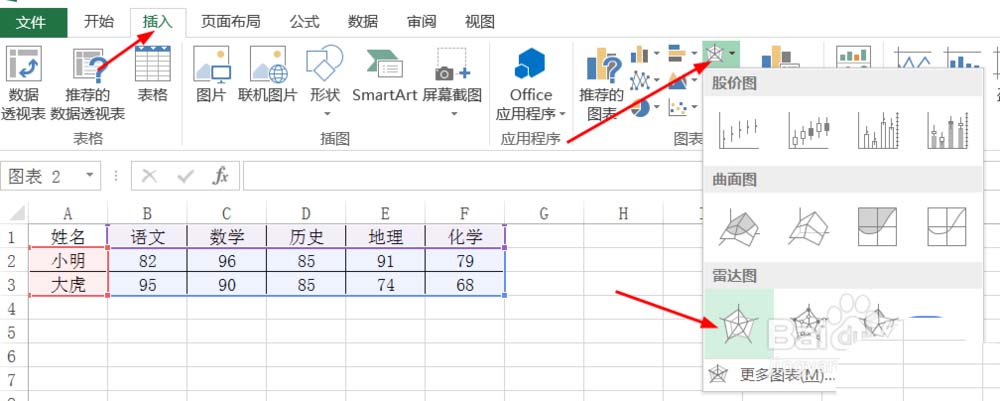The image size is (1000, 401).
Task: Open Recommended PivotTables (推荐的数据透视表)
Action: tap(89, 83)
